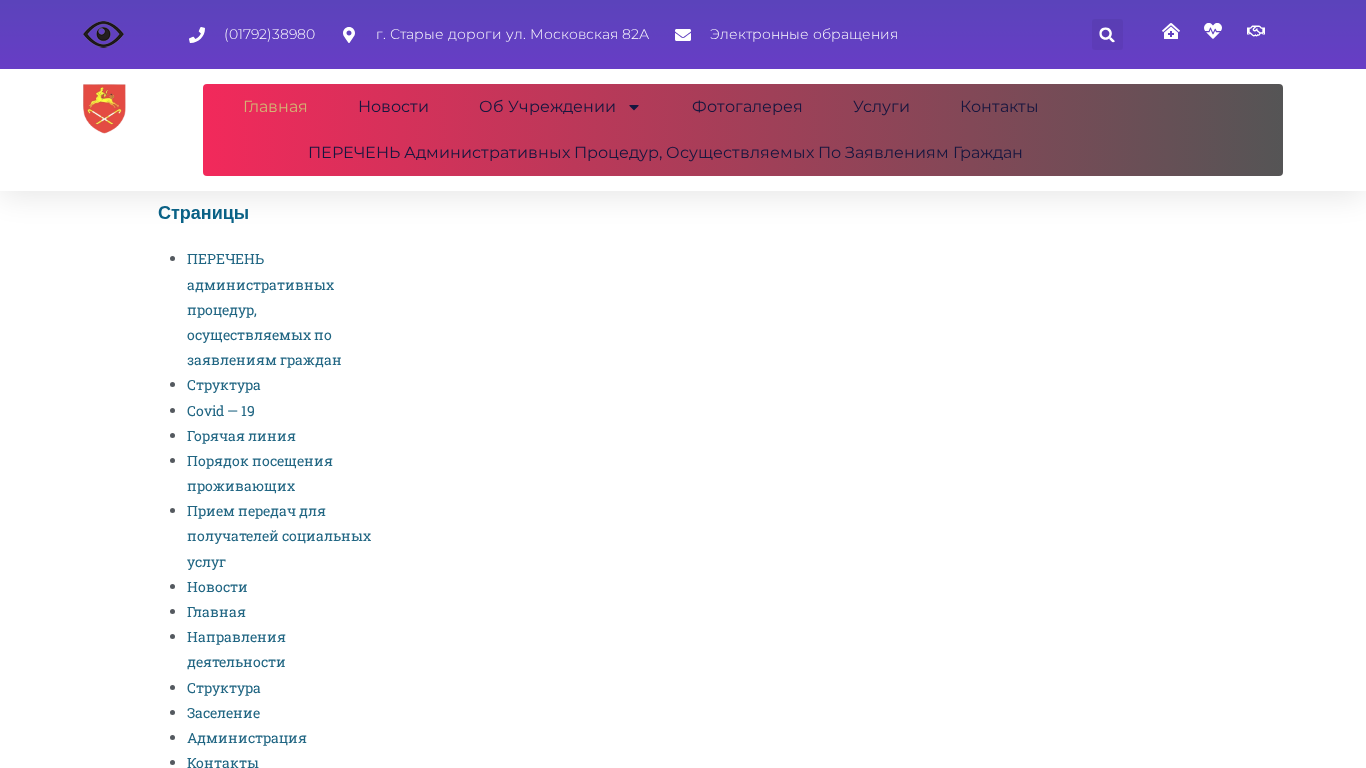Open the Главная link in pages list
The height and width of the screenshot is (768, 1366).
point(216,612)
